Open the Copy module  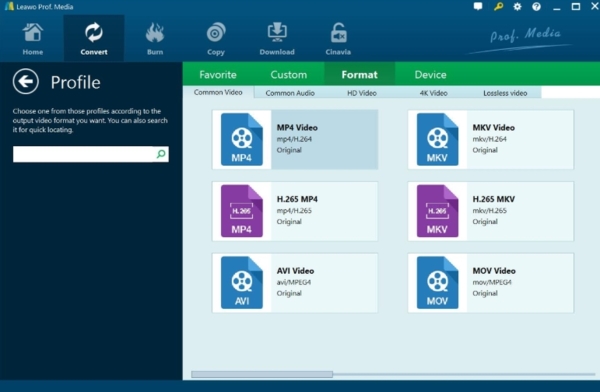click(x=216, y=39)
